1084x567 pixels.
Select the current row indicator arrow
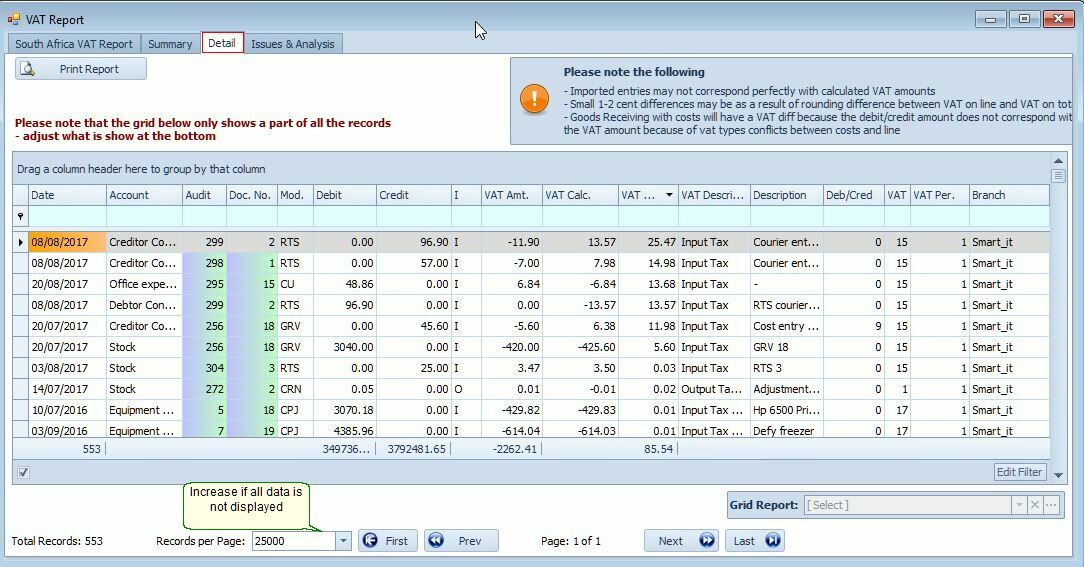pyautogui.click(x=20, y=242)
